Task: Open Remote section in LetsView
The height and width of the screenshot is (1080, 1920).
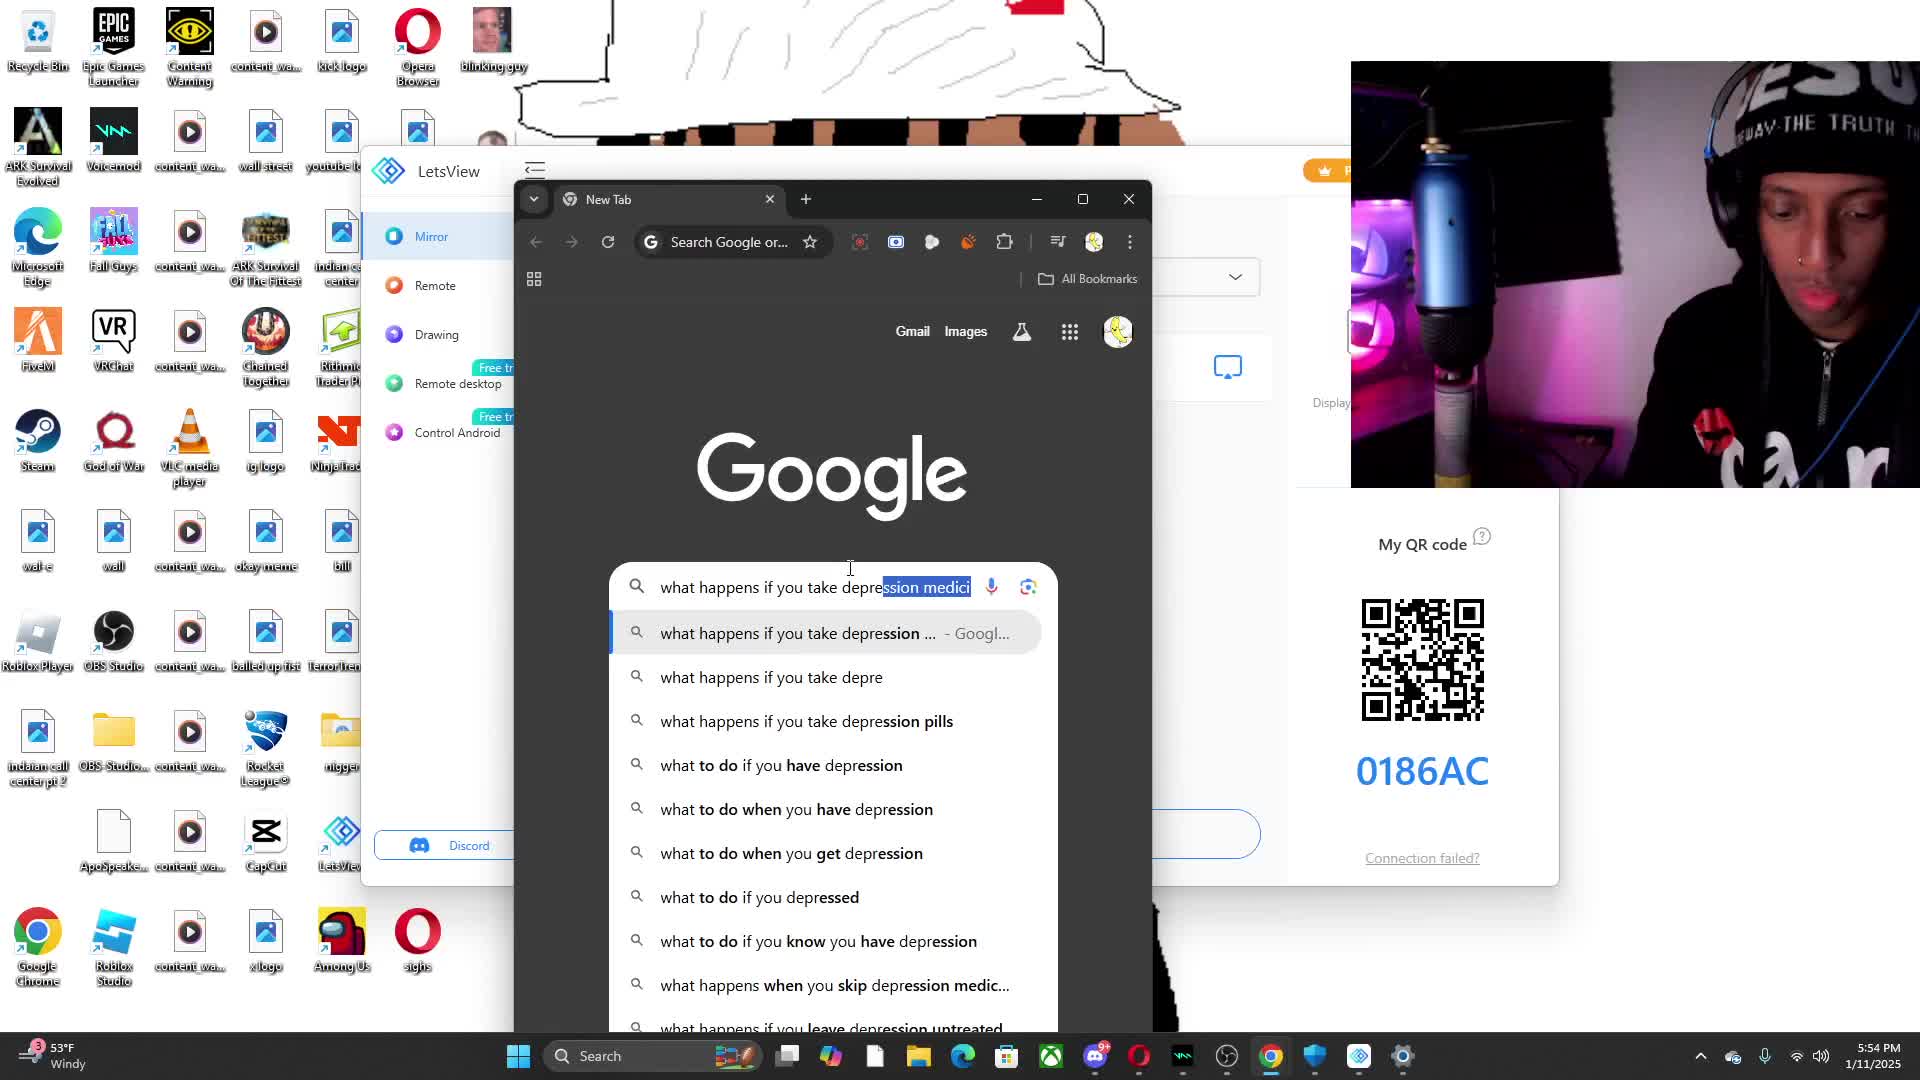Action: click(434, 286)
